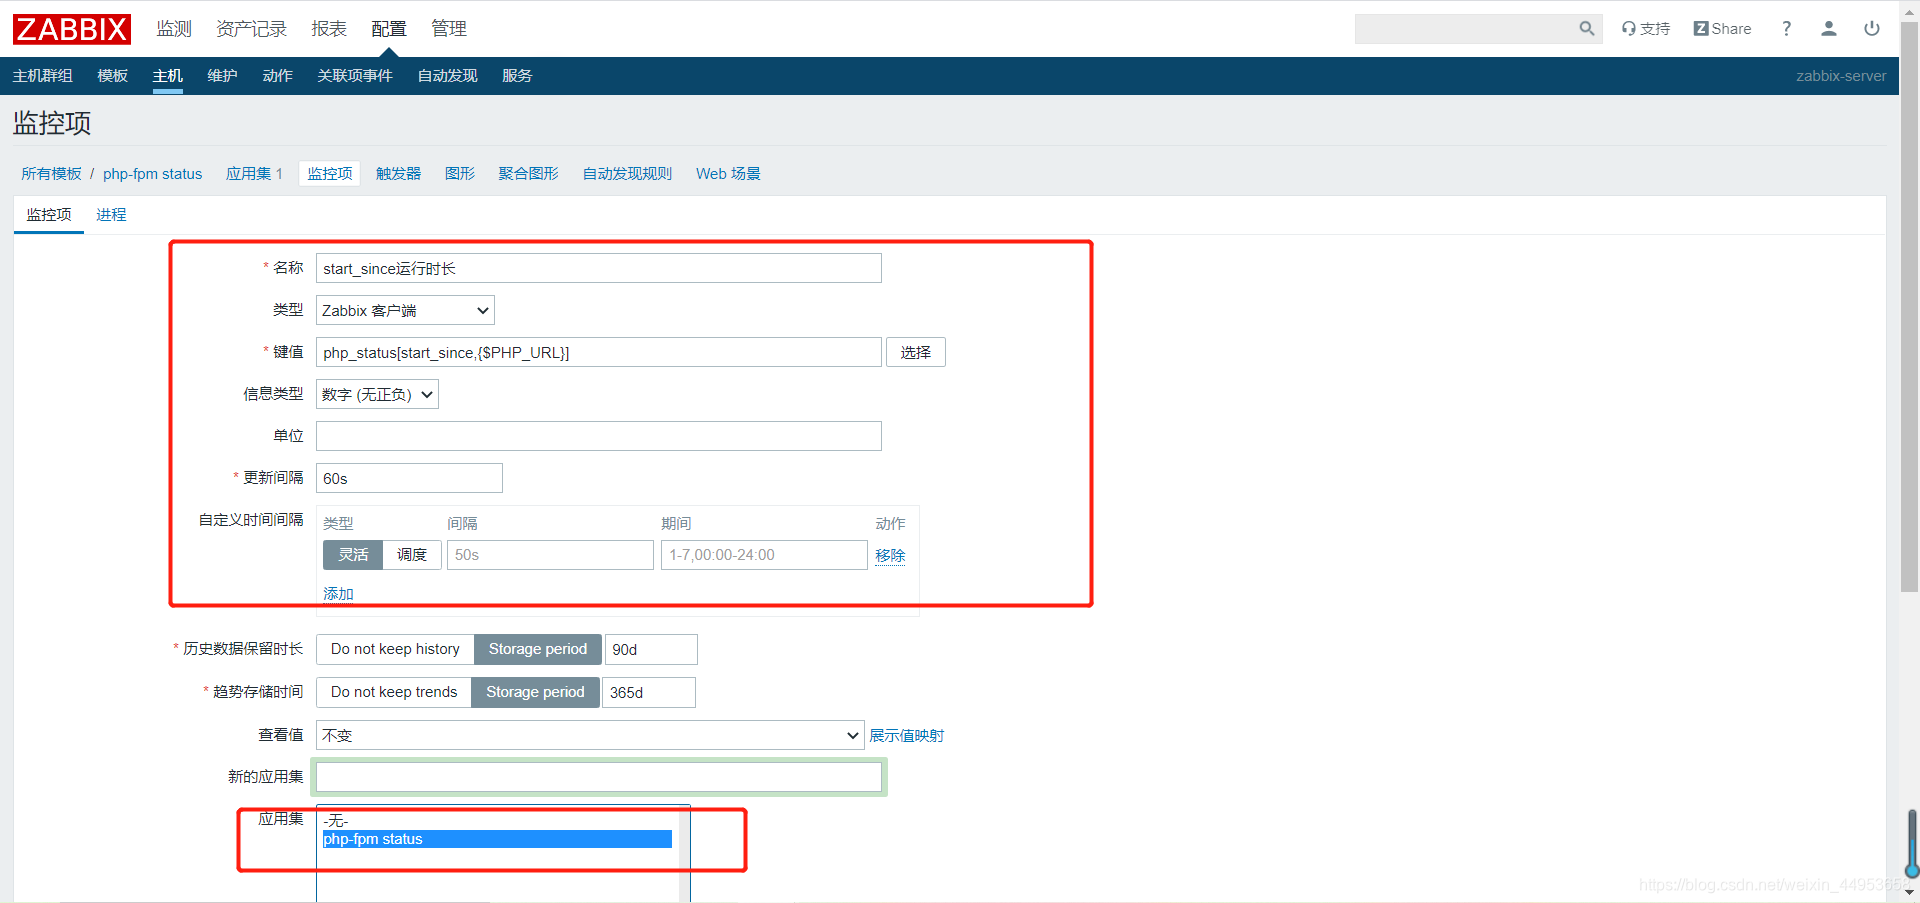Open the Zabbix Share link
The image size is (1920, 903).
1722,29
